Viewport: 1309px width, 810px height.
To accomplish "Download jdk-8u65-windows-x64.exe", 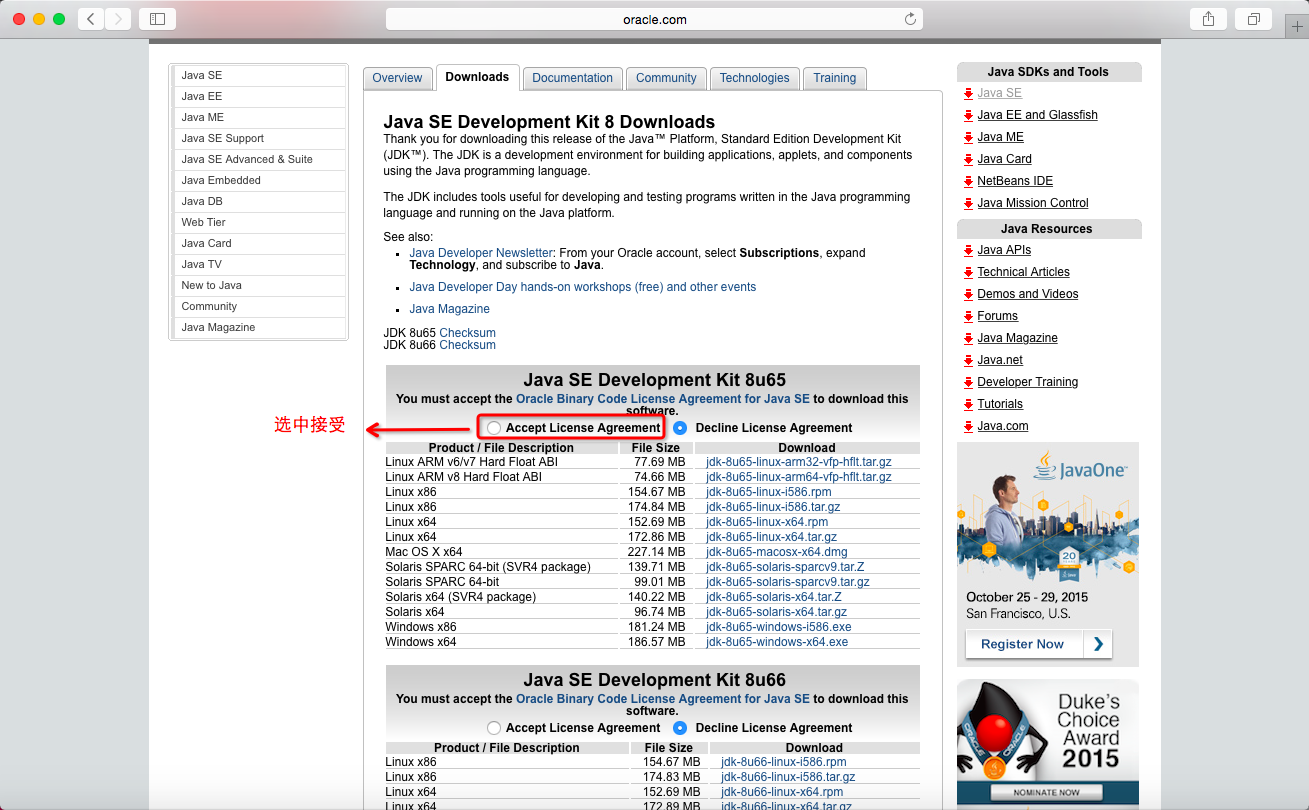I will [x=777, y=642].
